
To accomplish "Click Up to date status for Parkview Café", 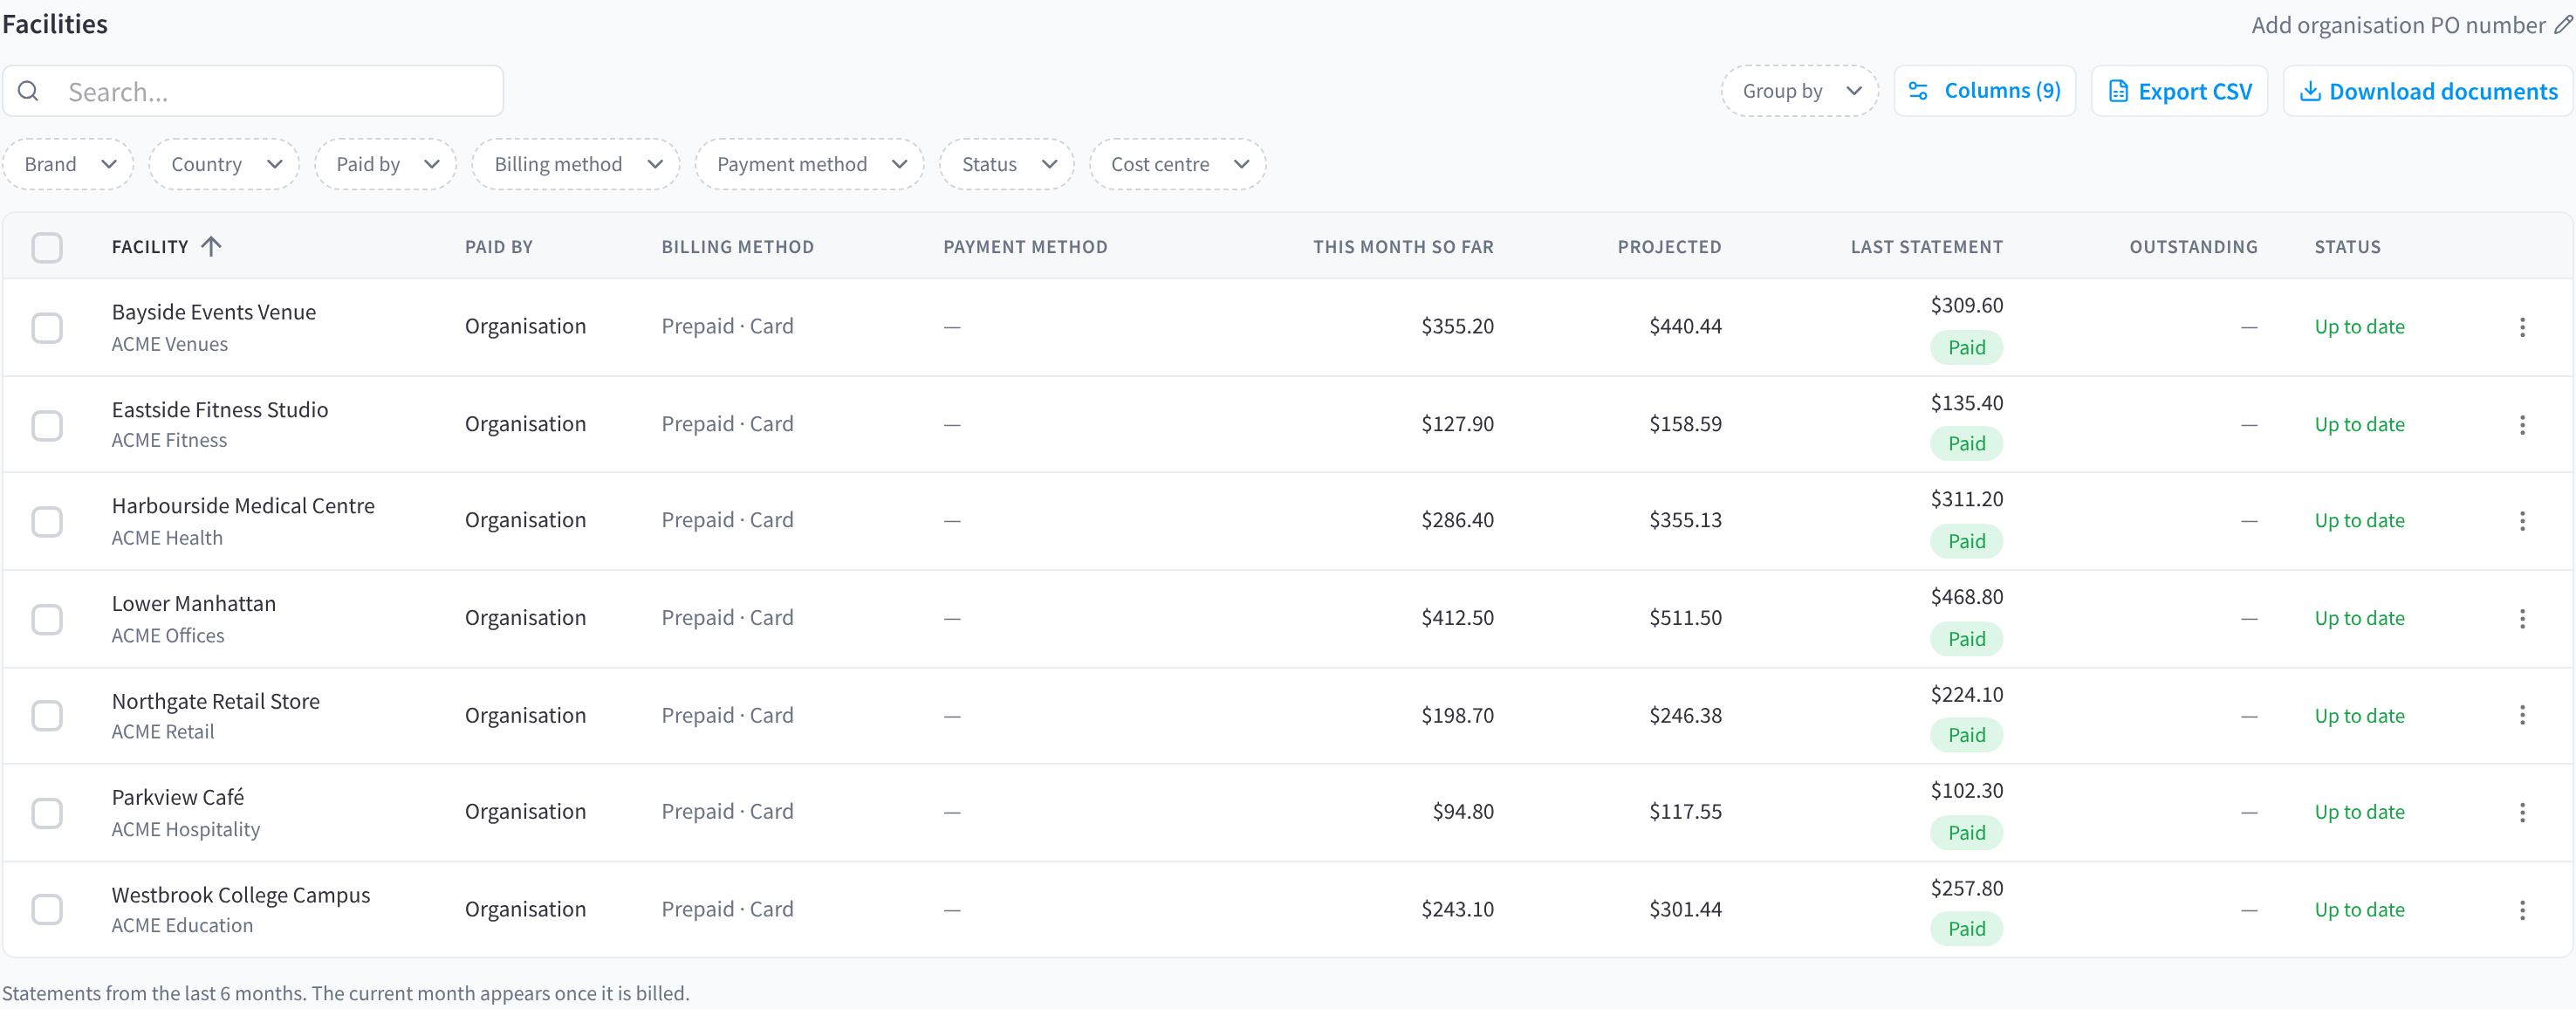I will tap(2359, 812).
